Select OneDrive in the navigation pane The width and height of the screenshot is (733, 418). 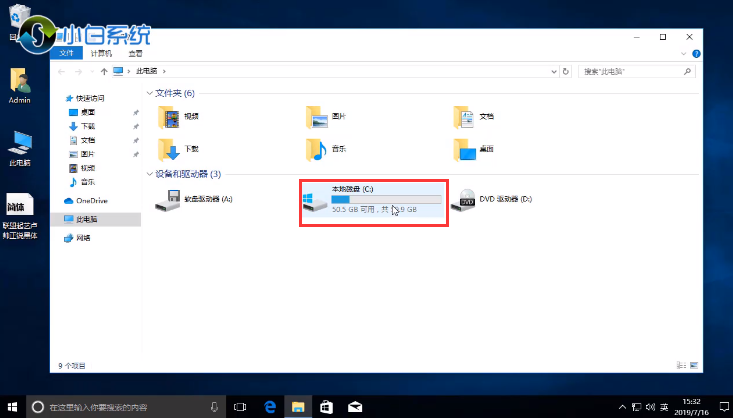pos(90,201)
